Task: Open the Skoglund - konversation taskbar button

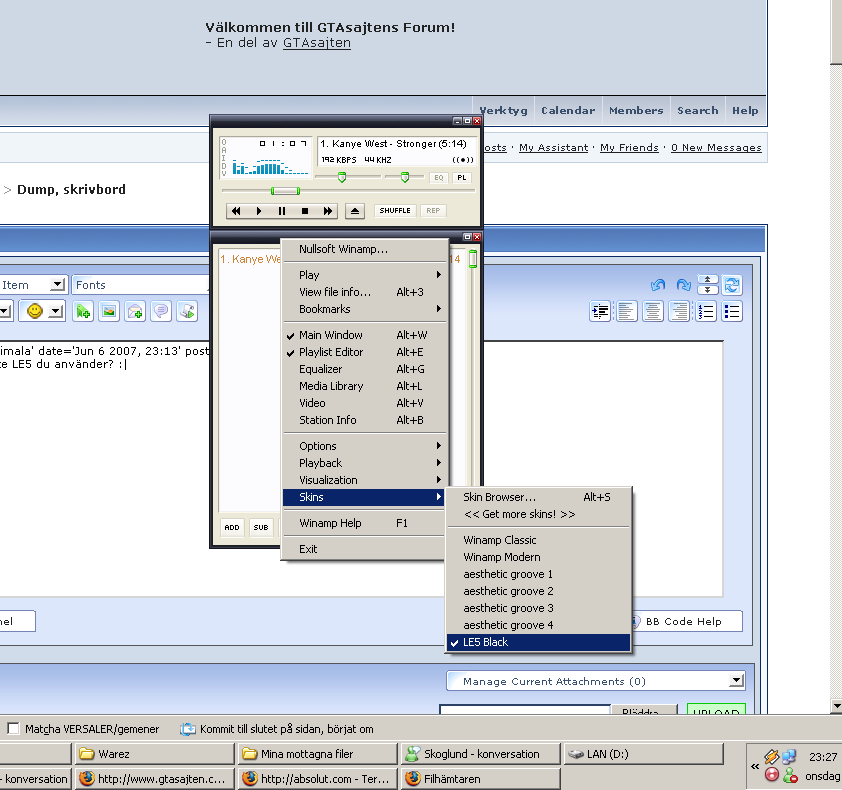Action: coord(480,754)
